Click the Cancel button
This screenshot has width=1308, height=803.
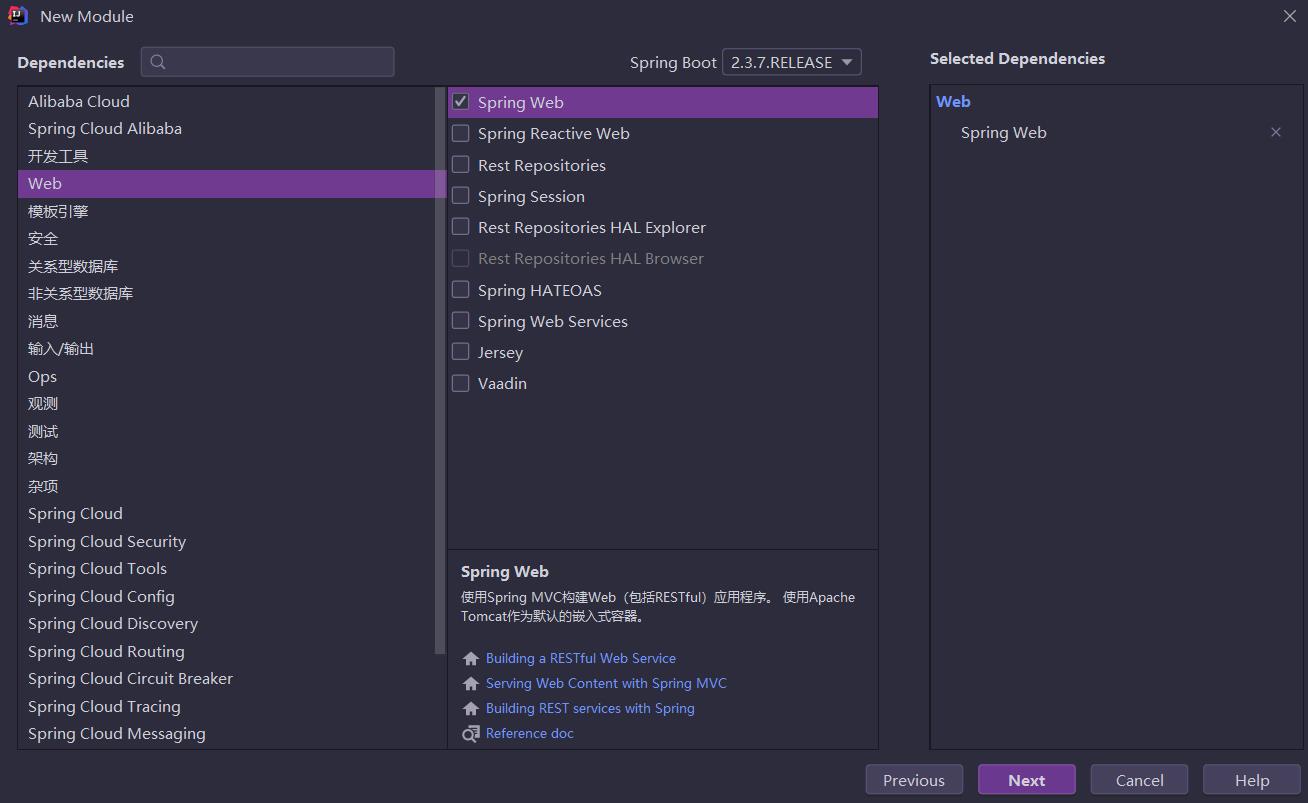point(1139,780)
